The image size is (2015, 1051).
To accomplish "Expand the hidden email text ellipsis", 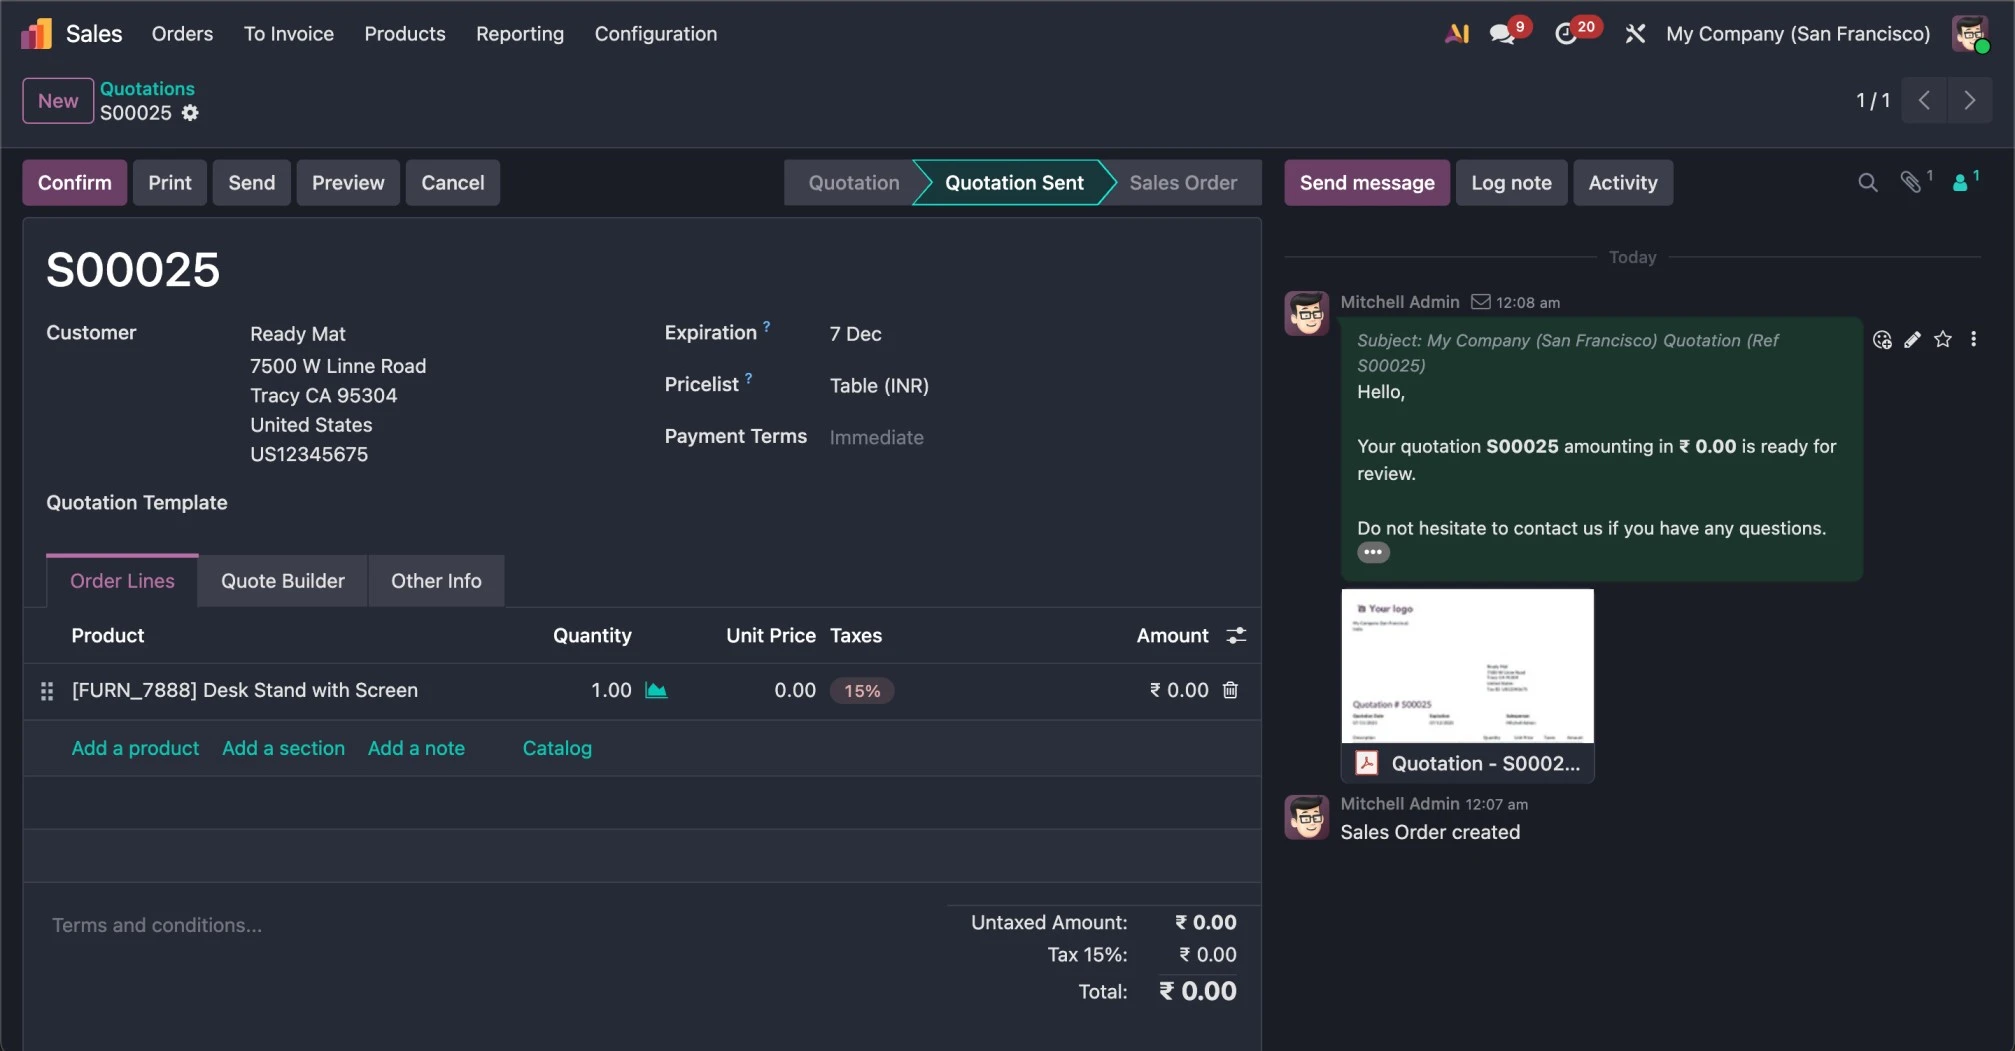I will [1373, 553].
